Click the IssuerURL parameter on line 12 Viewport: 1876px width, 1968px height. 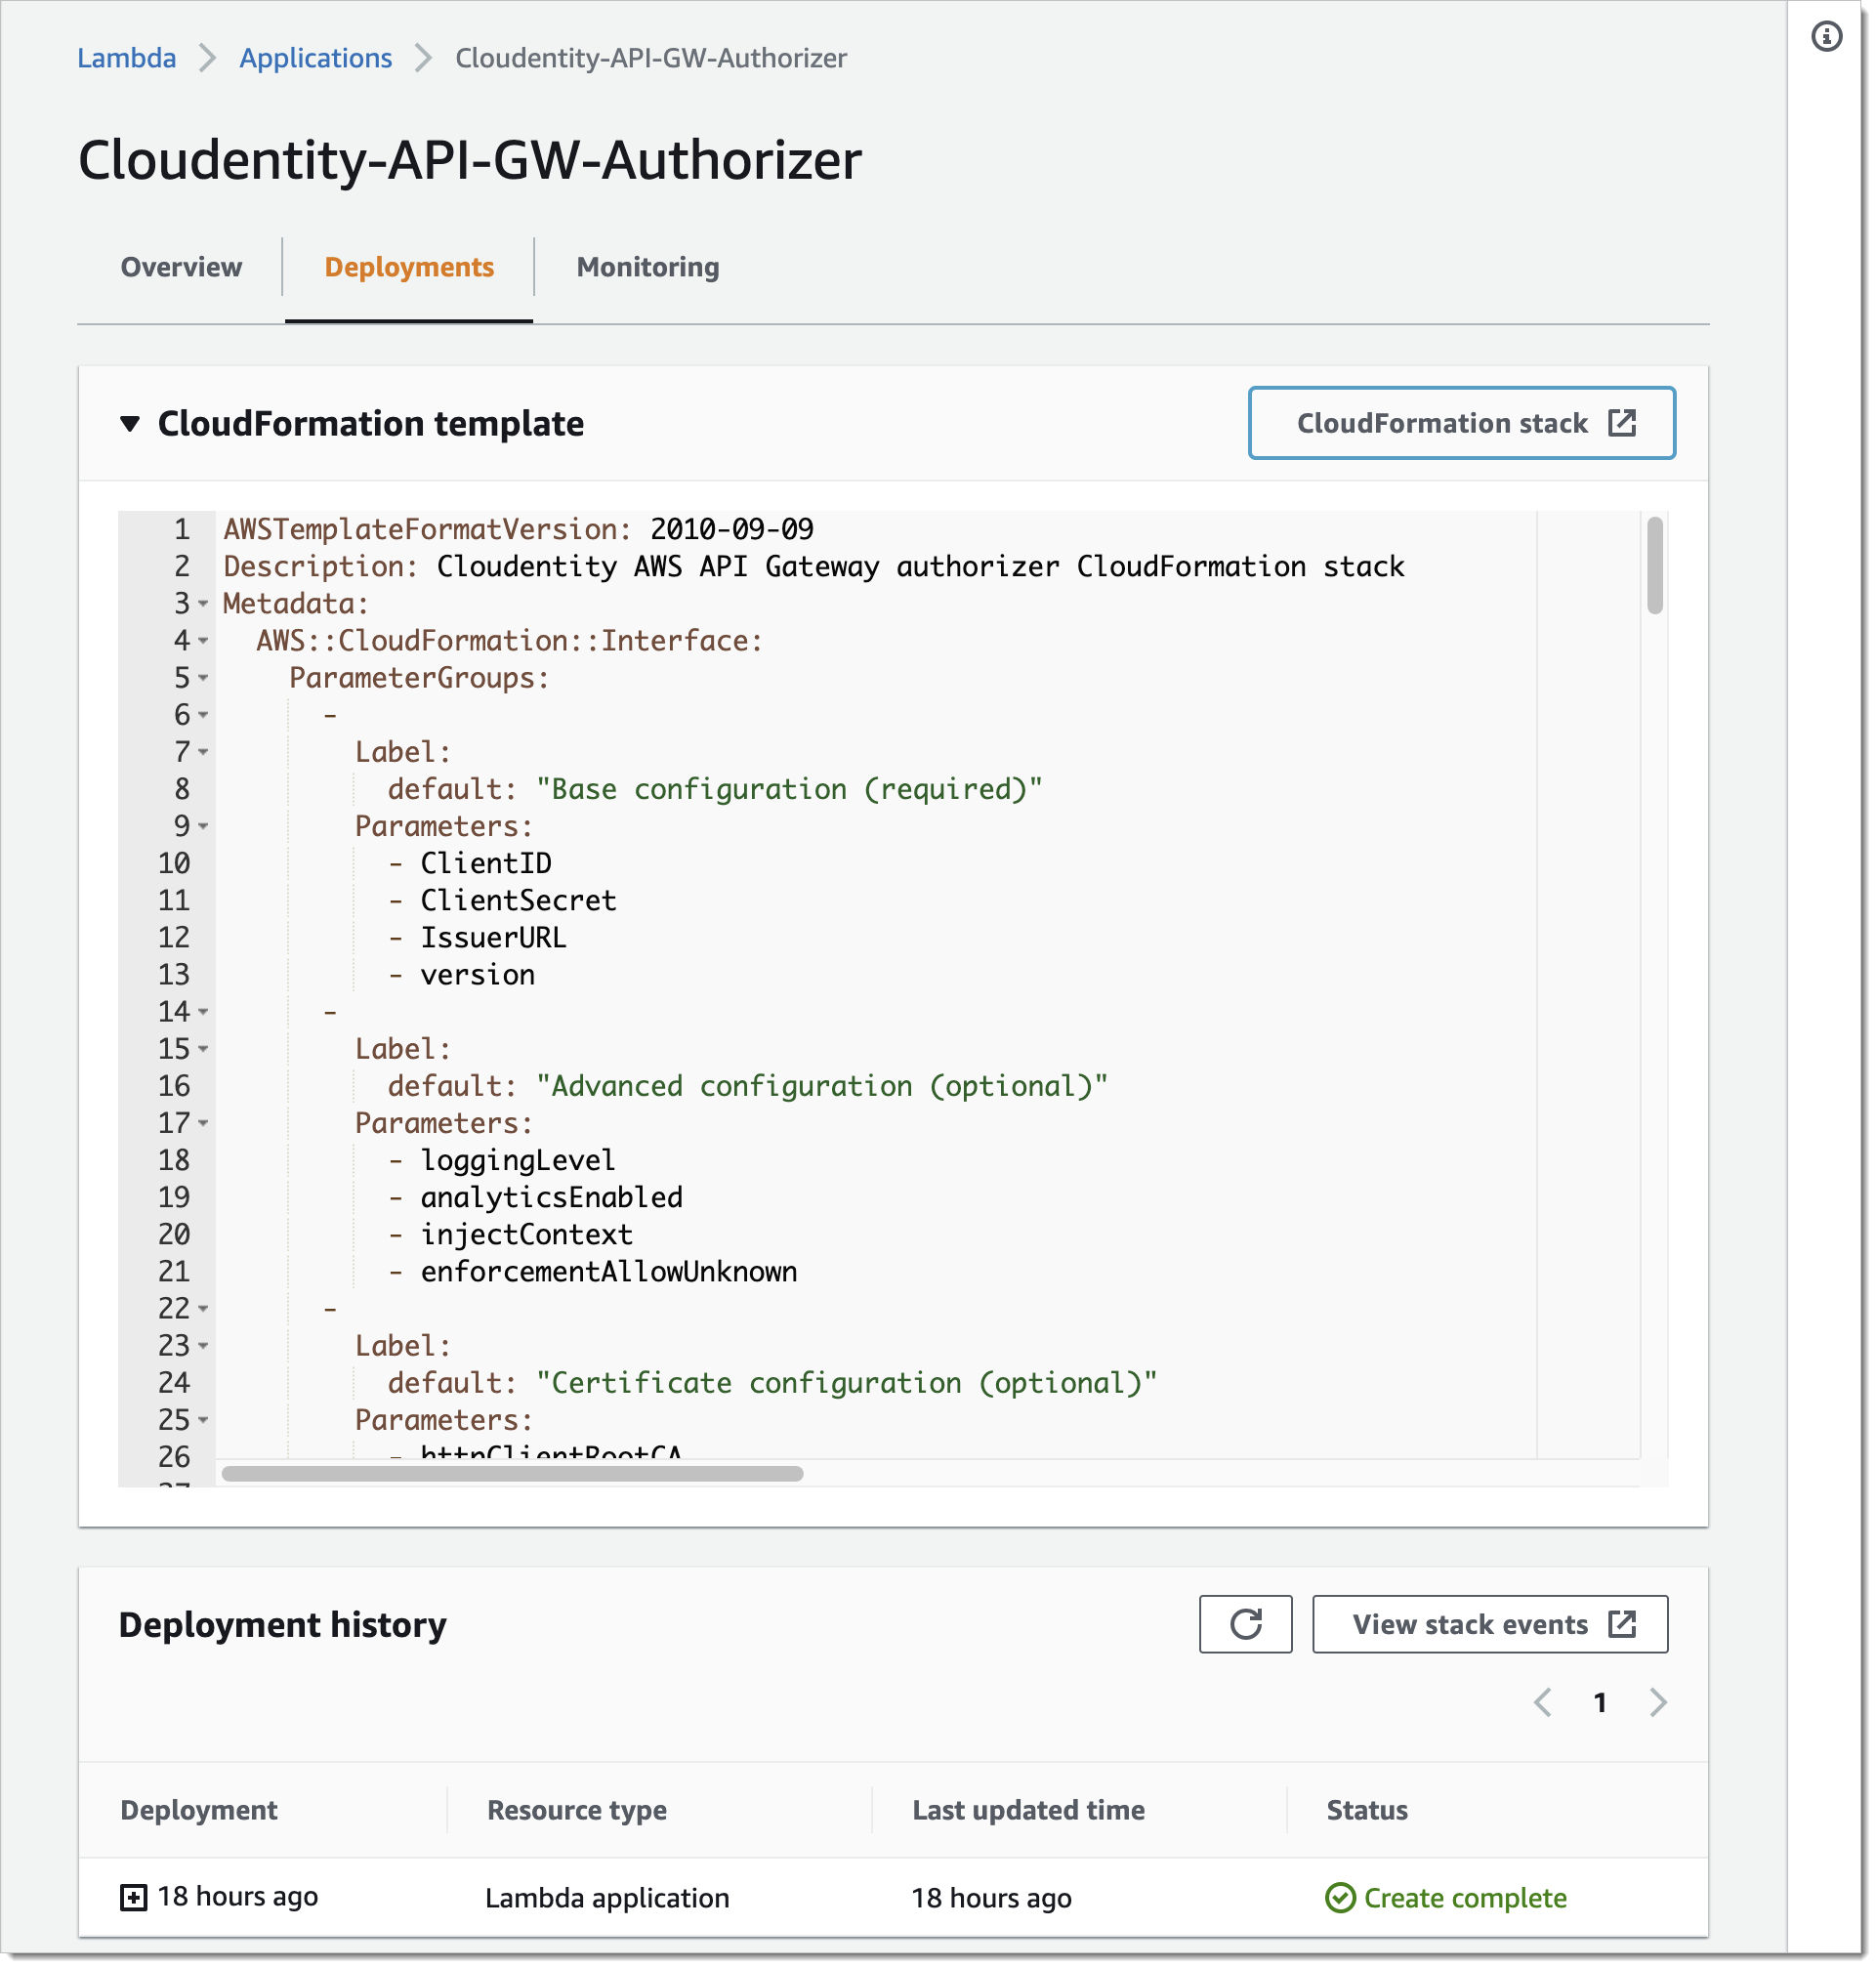(x=493, y=937)
